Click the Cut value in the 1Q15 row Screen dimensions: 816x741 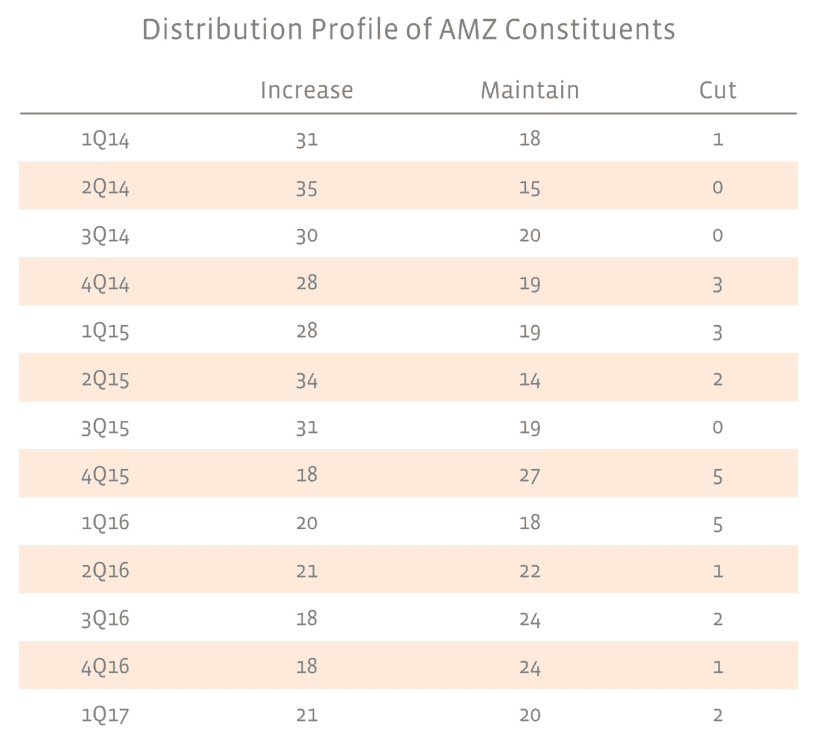(x=718, y=332)
